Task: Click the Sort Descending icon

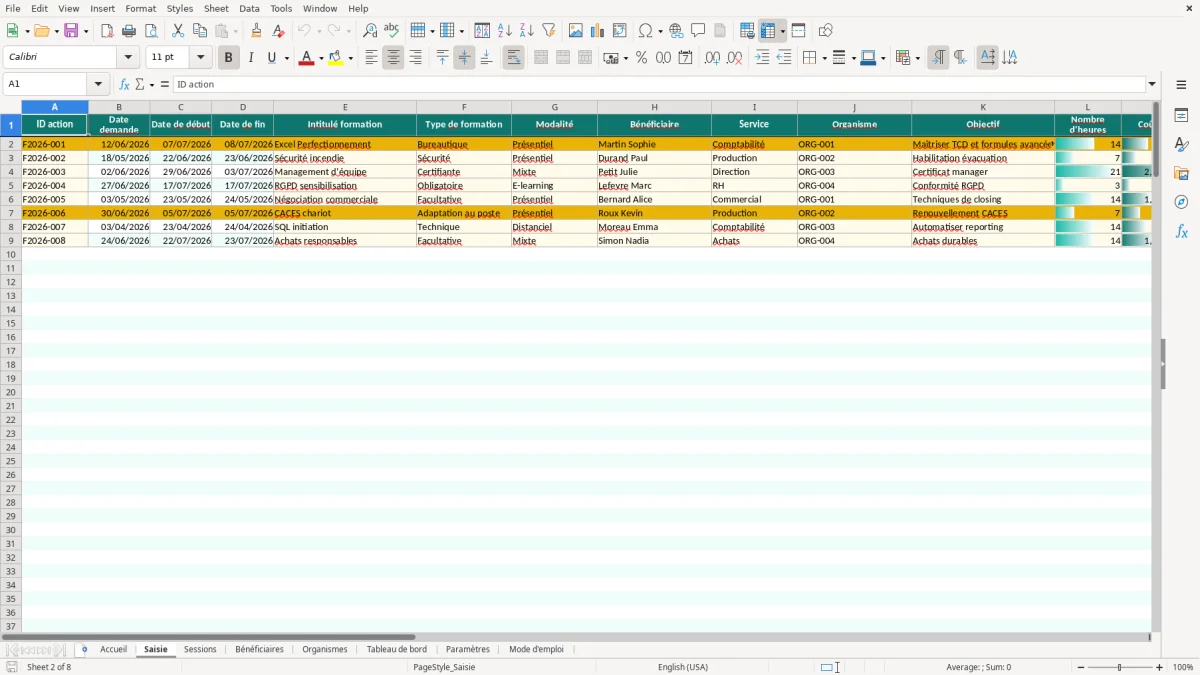Action: pos(527,31)
